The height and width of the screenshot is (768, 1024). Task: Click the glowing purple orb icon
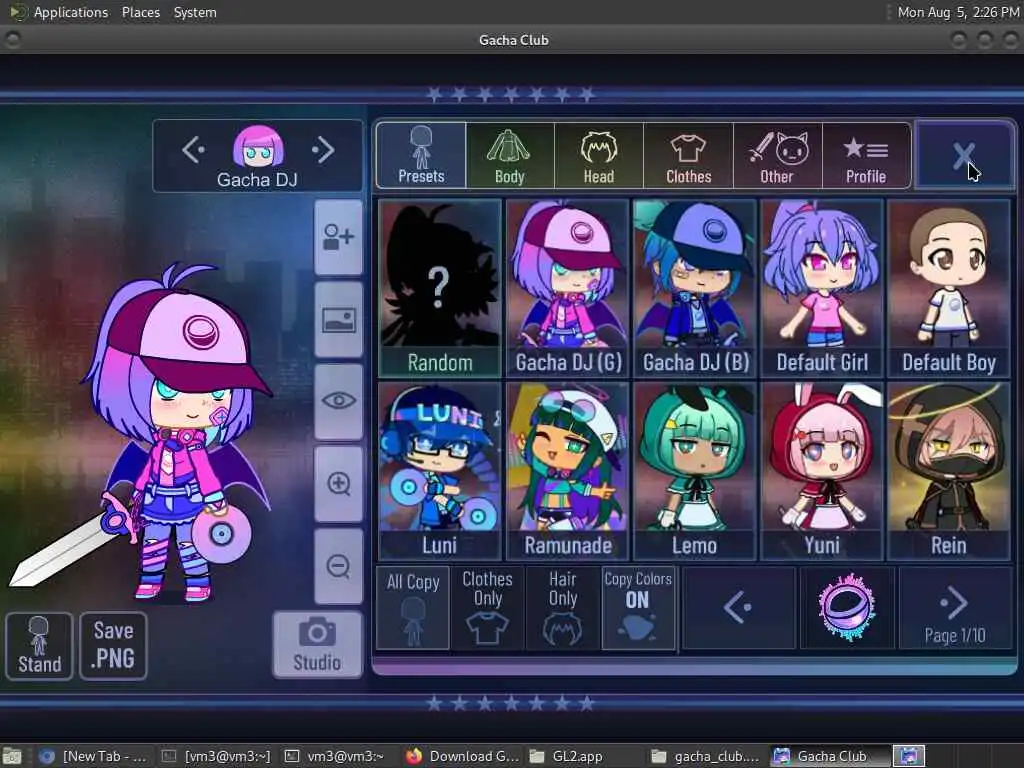point(847,608)
